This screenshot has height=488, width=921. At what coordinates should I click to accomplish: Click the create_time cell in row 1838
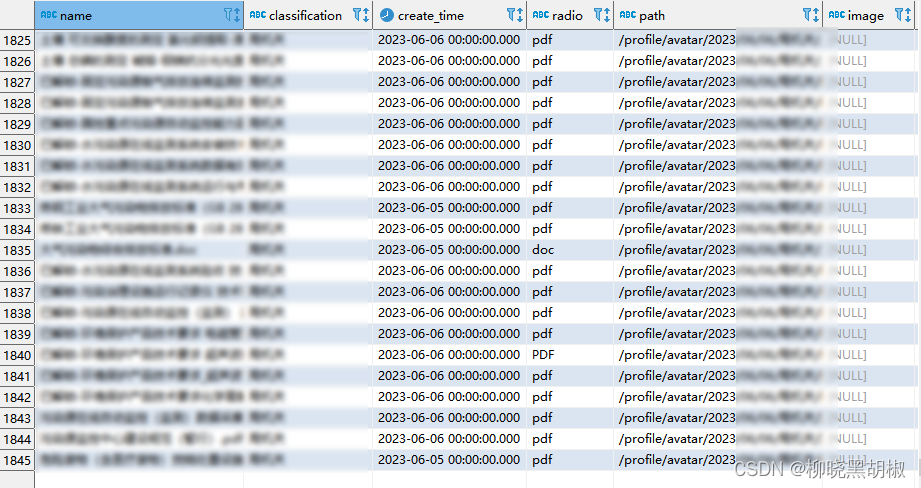450,313
